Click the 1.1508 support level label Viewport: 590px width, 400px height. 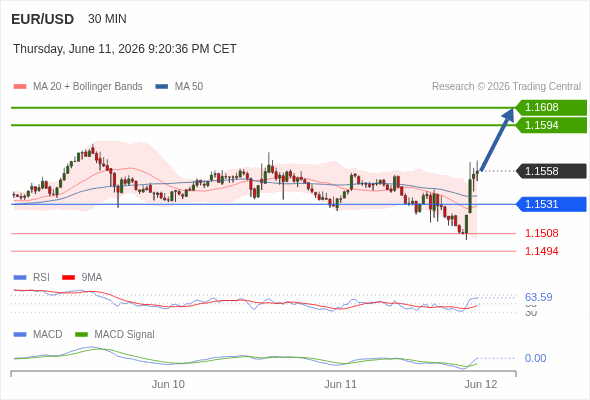(x=542, y=233)
